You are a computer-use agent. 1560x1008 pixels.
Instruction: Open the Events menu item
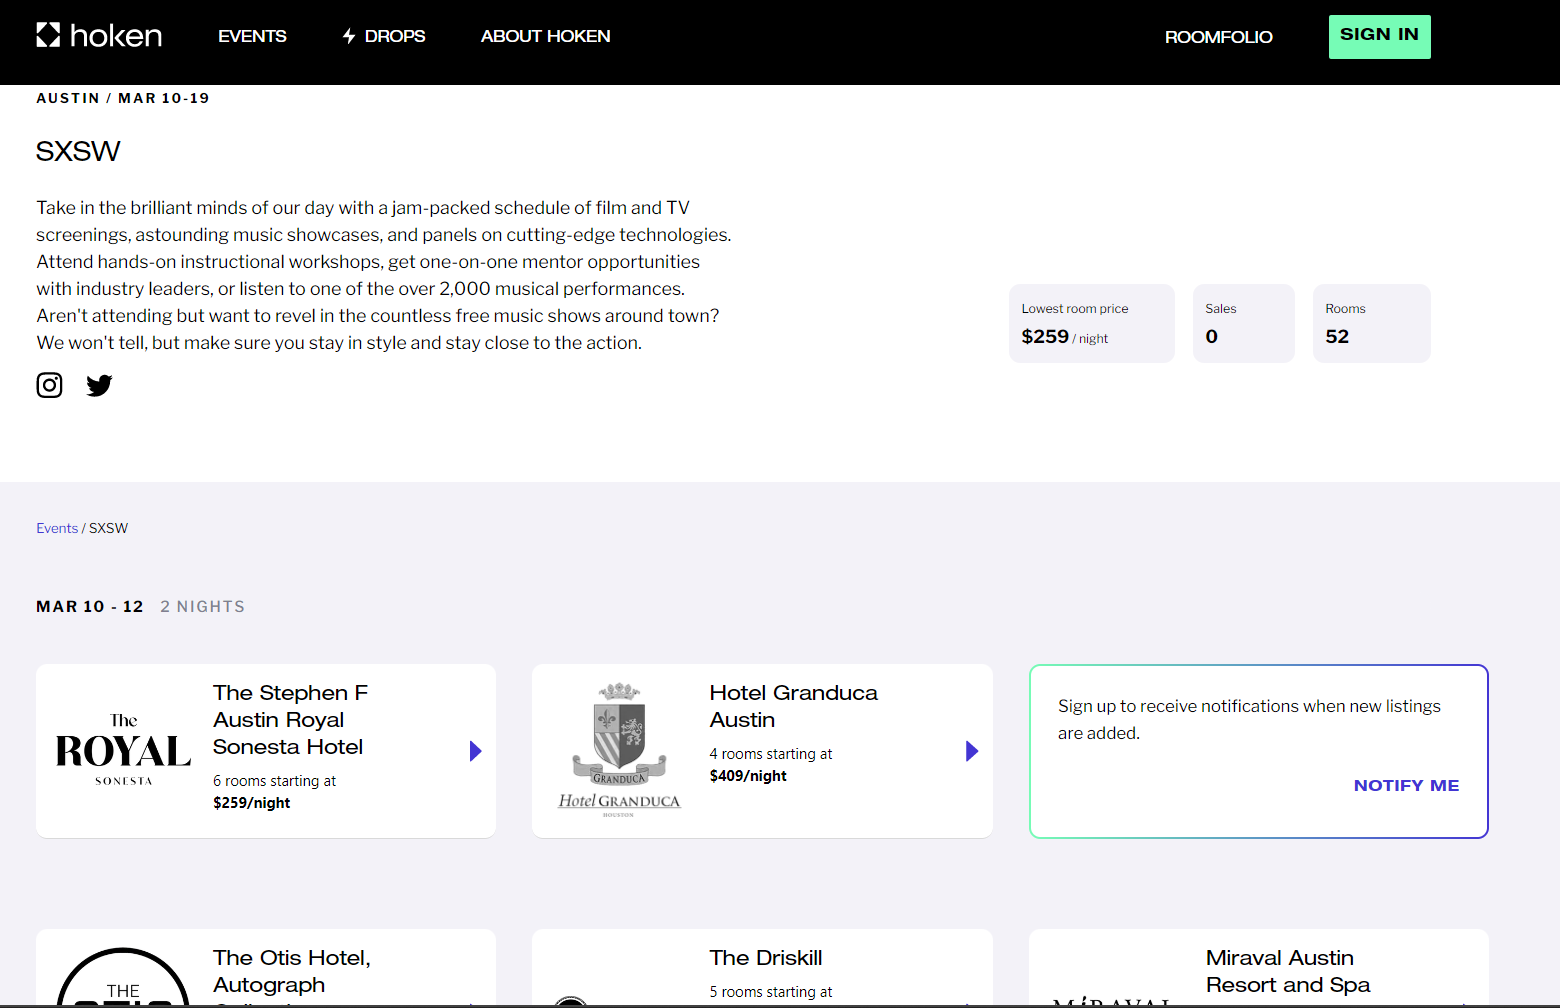[252, 36]
